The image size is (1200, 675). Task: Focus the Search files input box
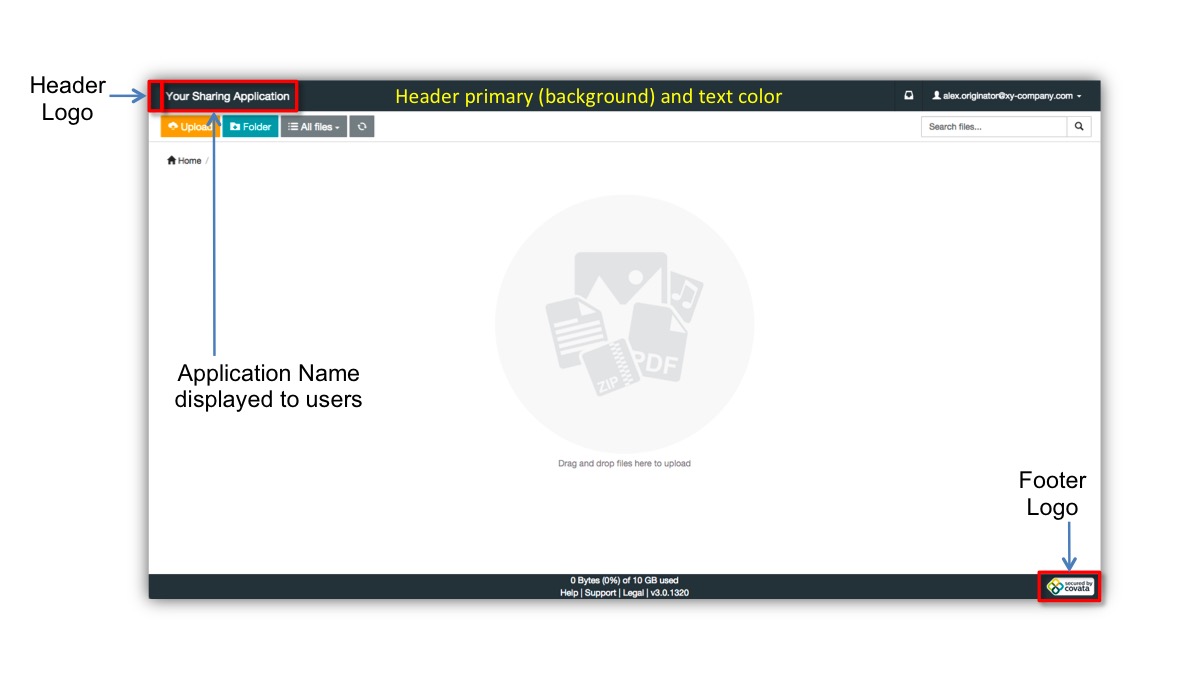(993, 127)
